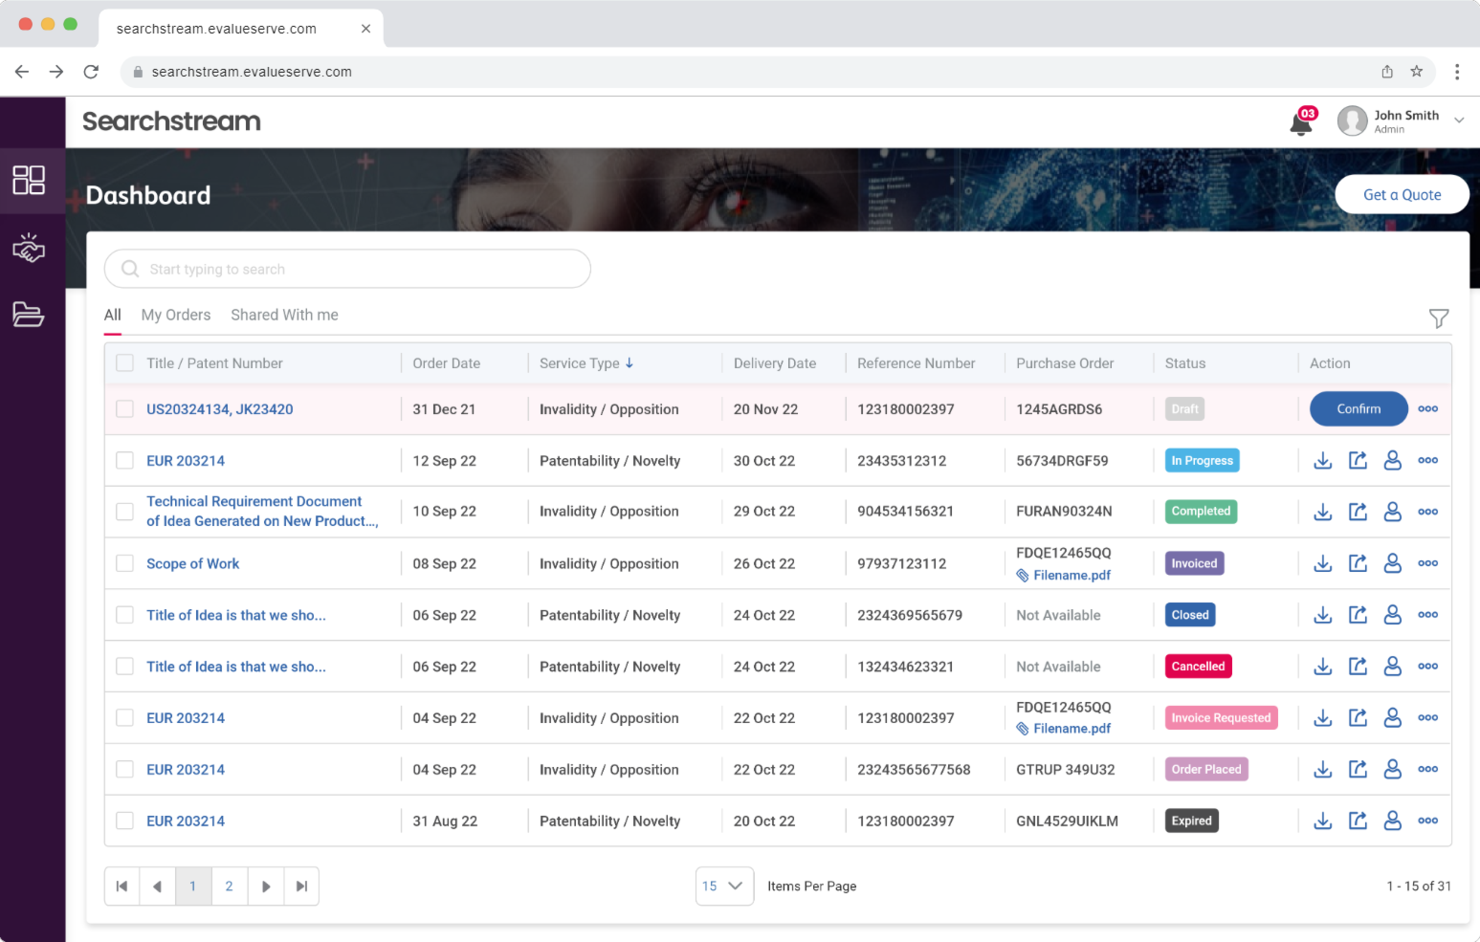Share the In Progress EUR 203214 order
The height and width of the screenshot is (942, 1480).
(1357, 461)
